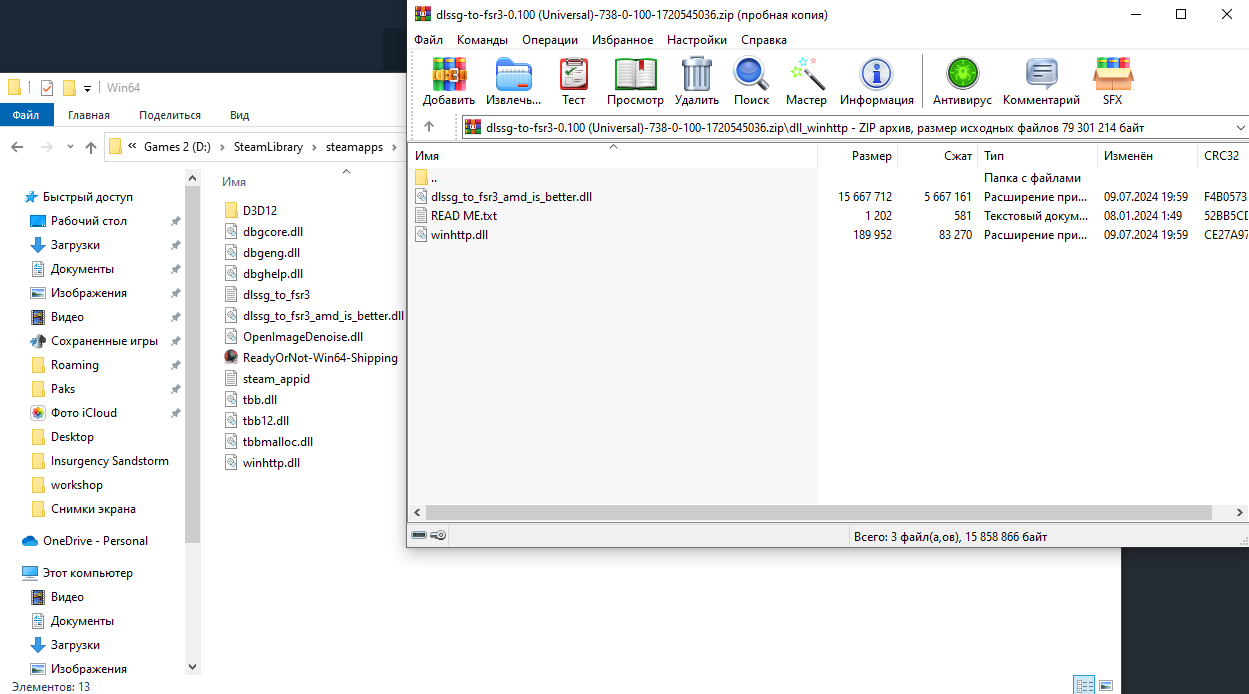Open Избранное menu in WinRAR
Image resolution: width=1249 pixels, height=694 pixels.
(622, 40)
